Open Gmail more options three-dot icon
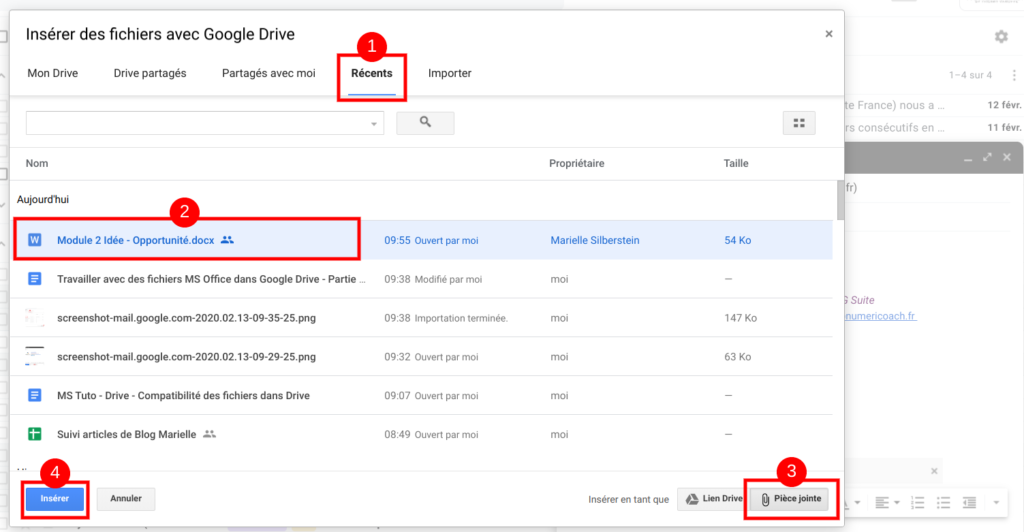Image resolution: width=1024 pixels, height=532 pixels. coord(1014,75)
